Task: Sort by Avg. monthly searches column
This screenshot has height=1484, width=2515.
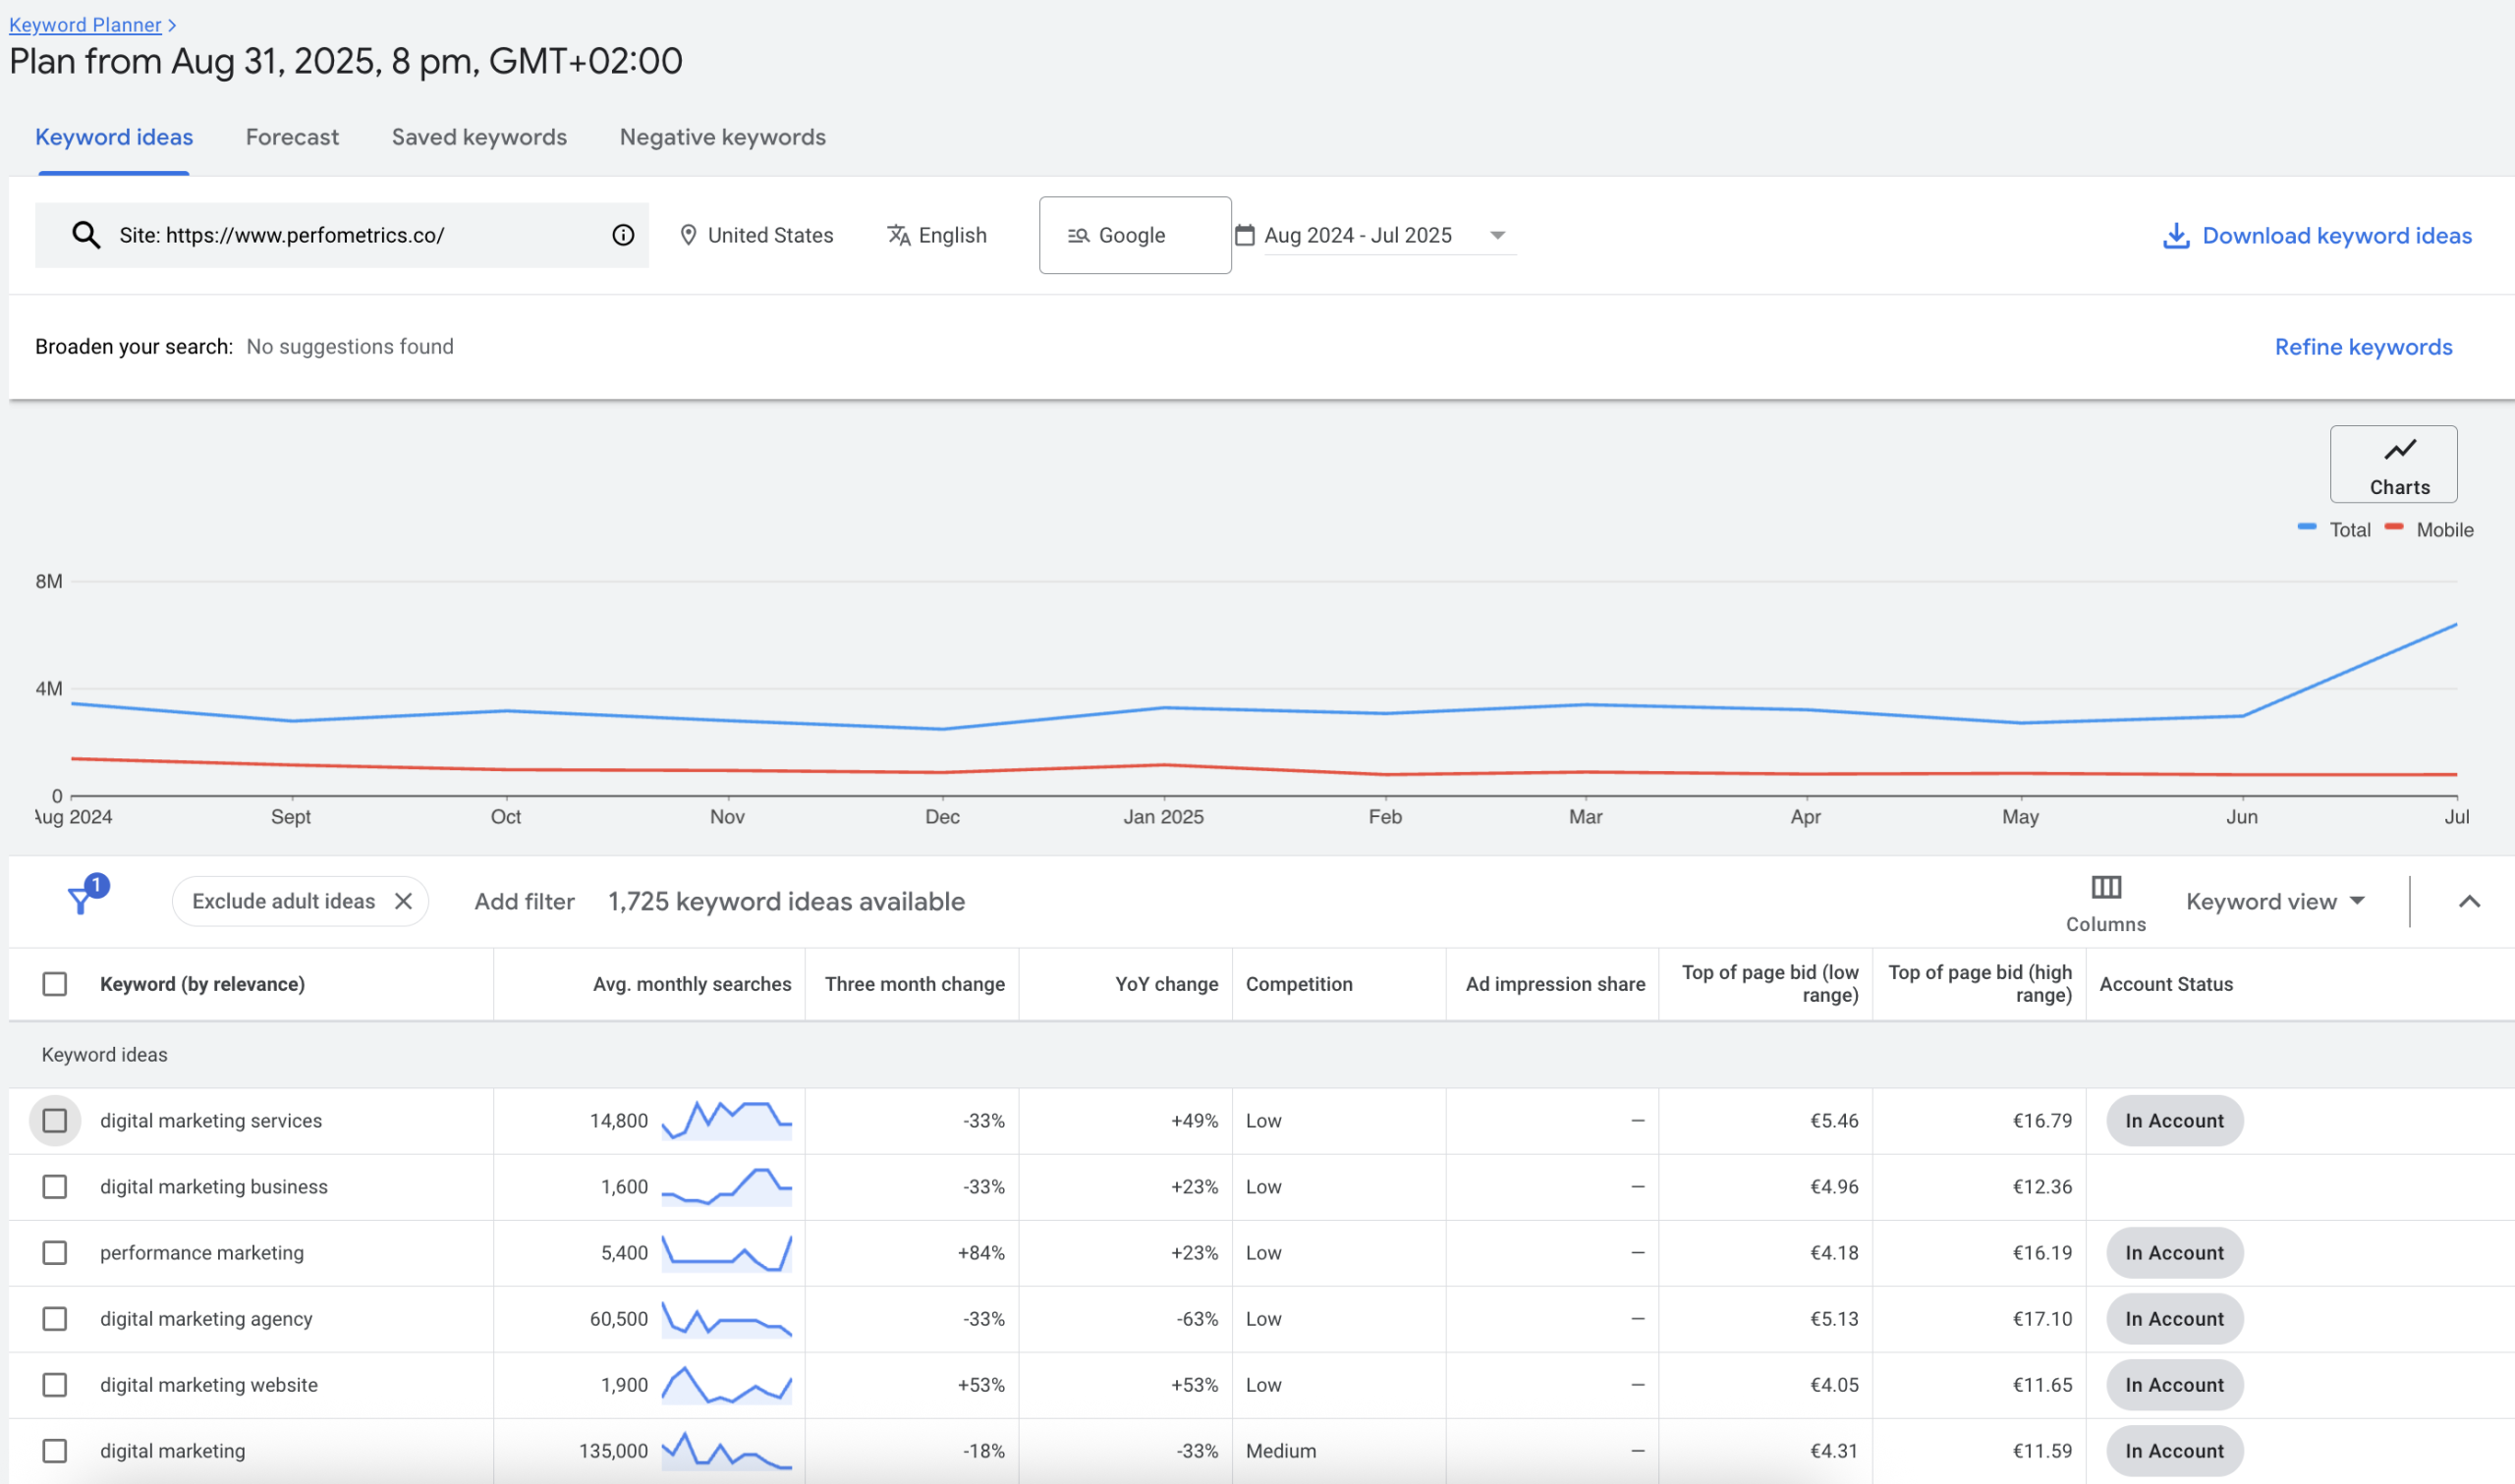Action: [692, 984]
